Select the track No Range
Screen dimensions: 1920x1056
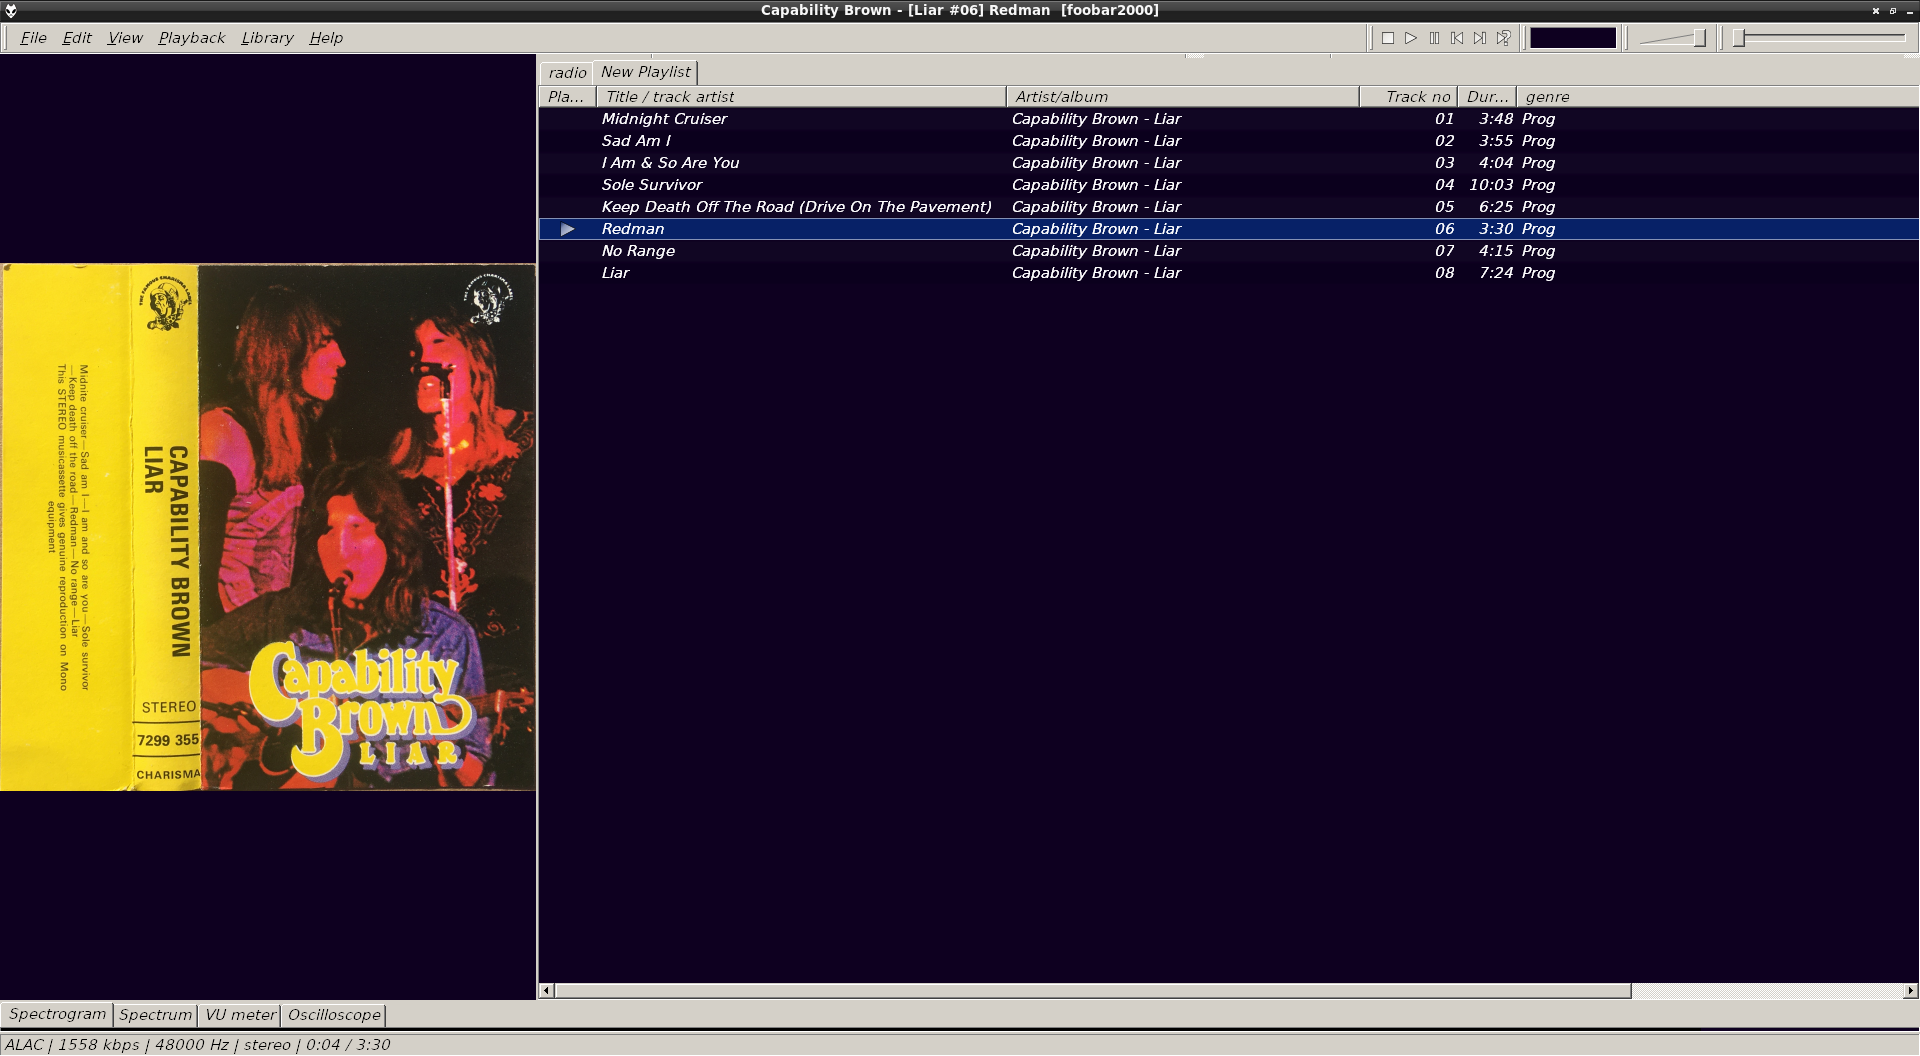(1229, 251)
